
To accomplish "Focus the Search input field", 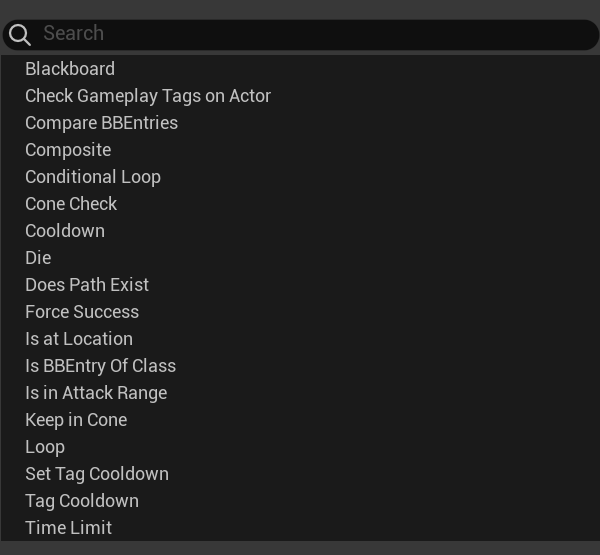I will 310,34.
